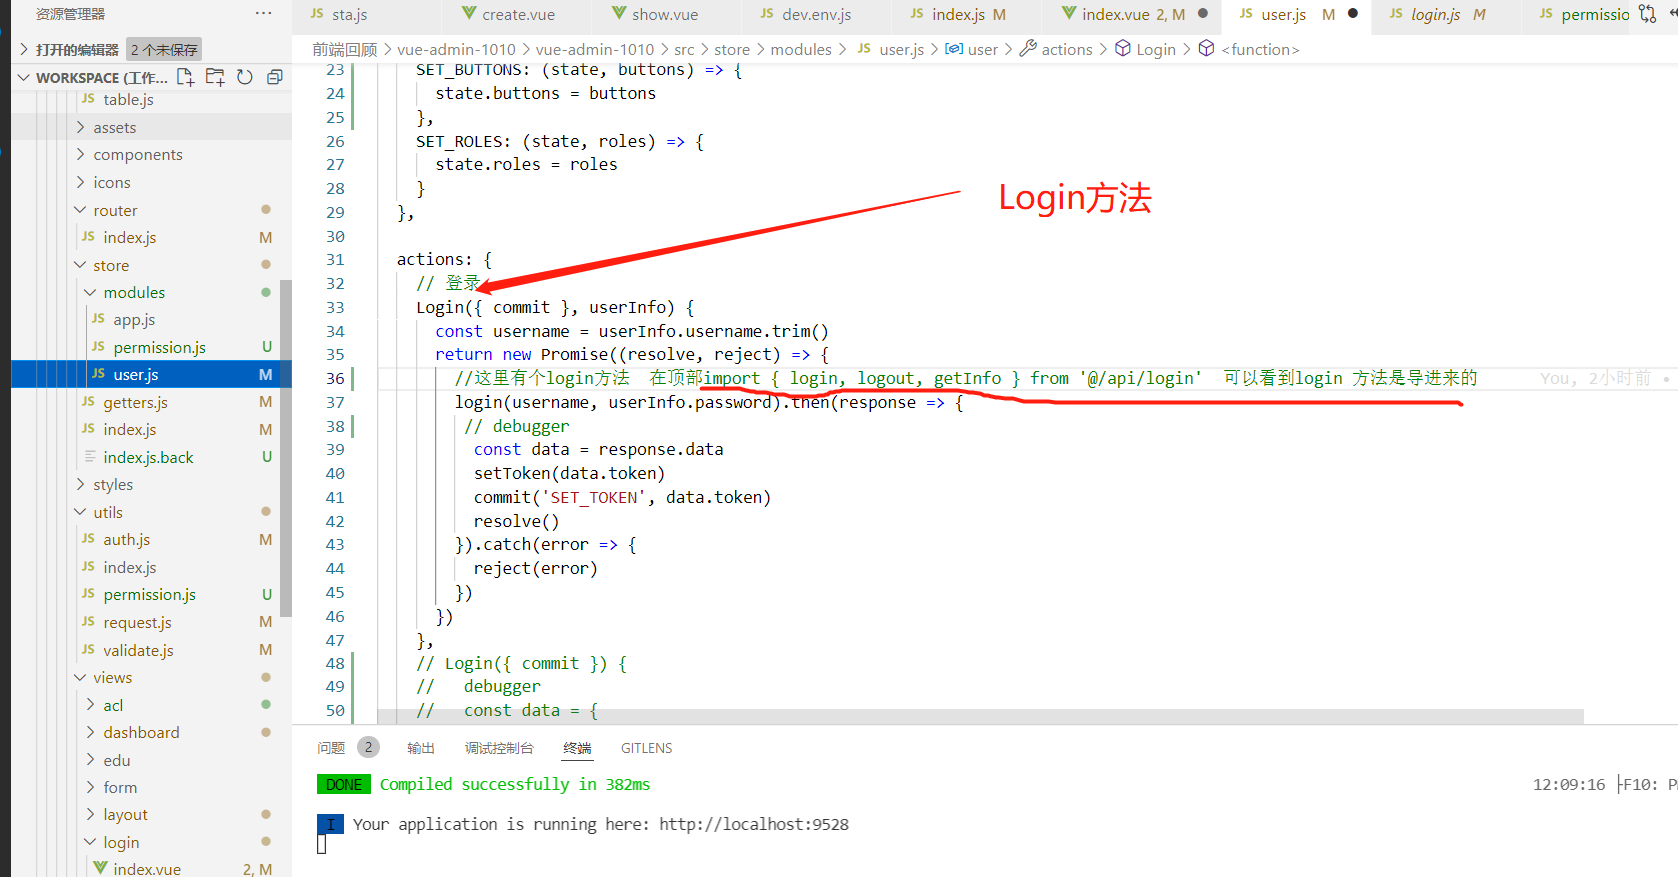Screen dimensions: 1678x877
Task: Click the src breadcrumb
Action: tap(684, 49)
